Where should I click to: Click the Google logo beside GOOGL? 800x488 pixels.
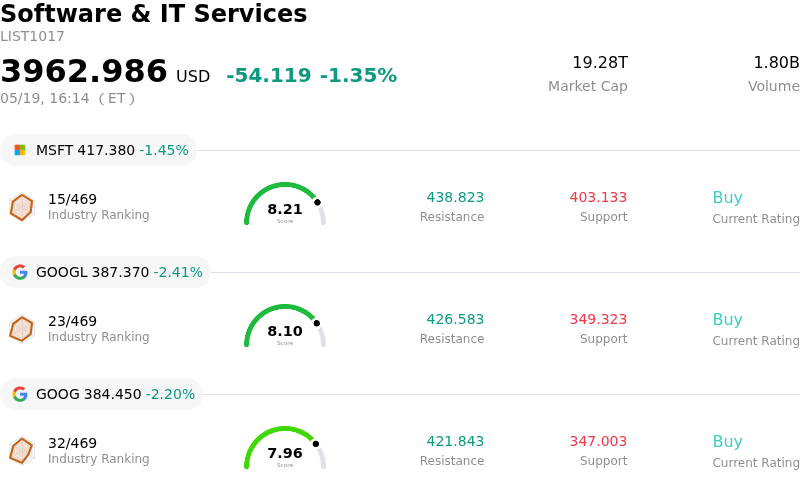pos(20,272)
